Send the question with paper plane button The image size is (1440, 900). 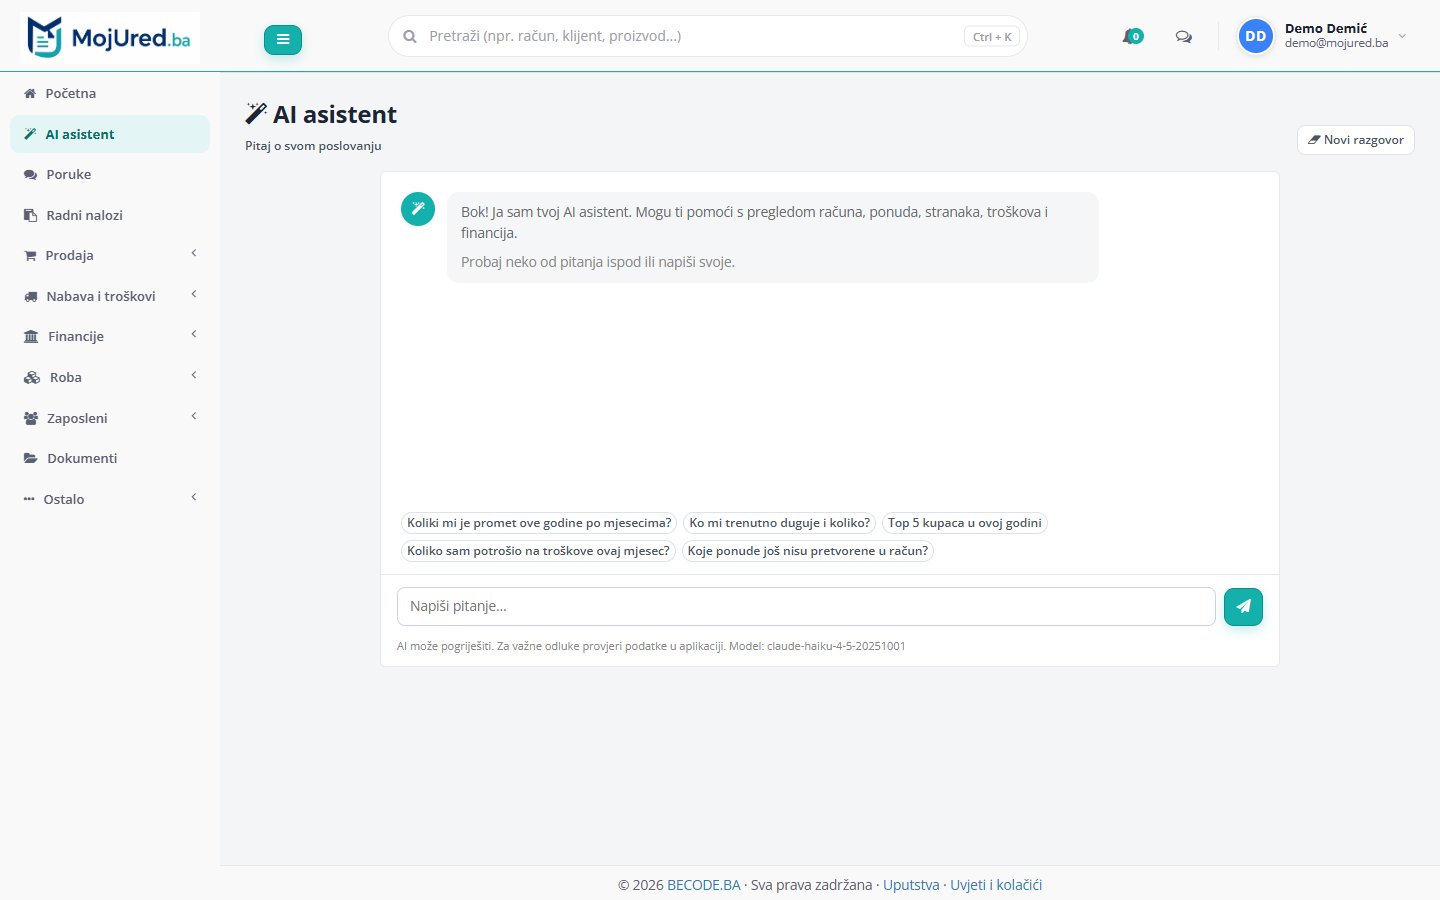pyautogui.click(x=1243, y=606)
